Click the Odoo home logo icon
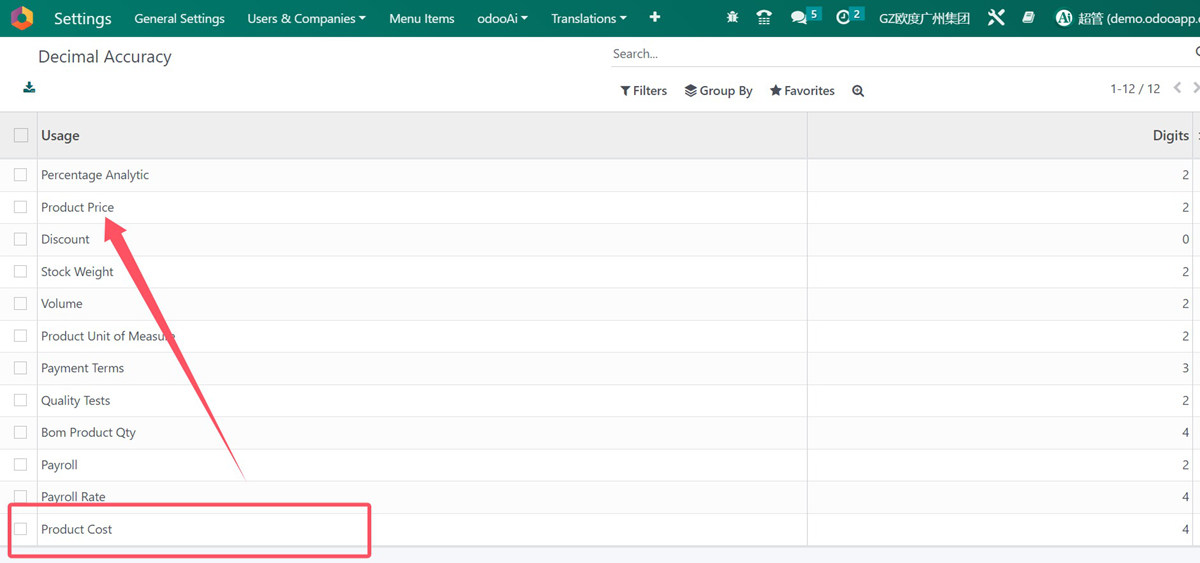This screenshot has height=563, width=1200. [22, 18]
